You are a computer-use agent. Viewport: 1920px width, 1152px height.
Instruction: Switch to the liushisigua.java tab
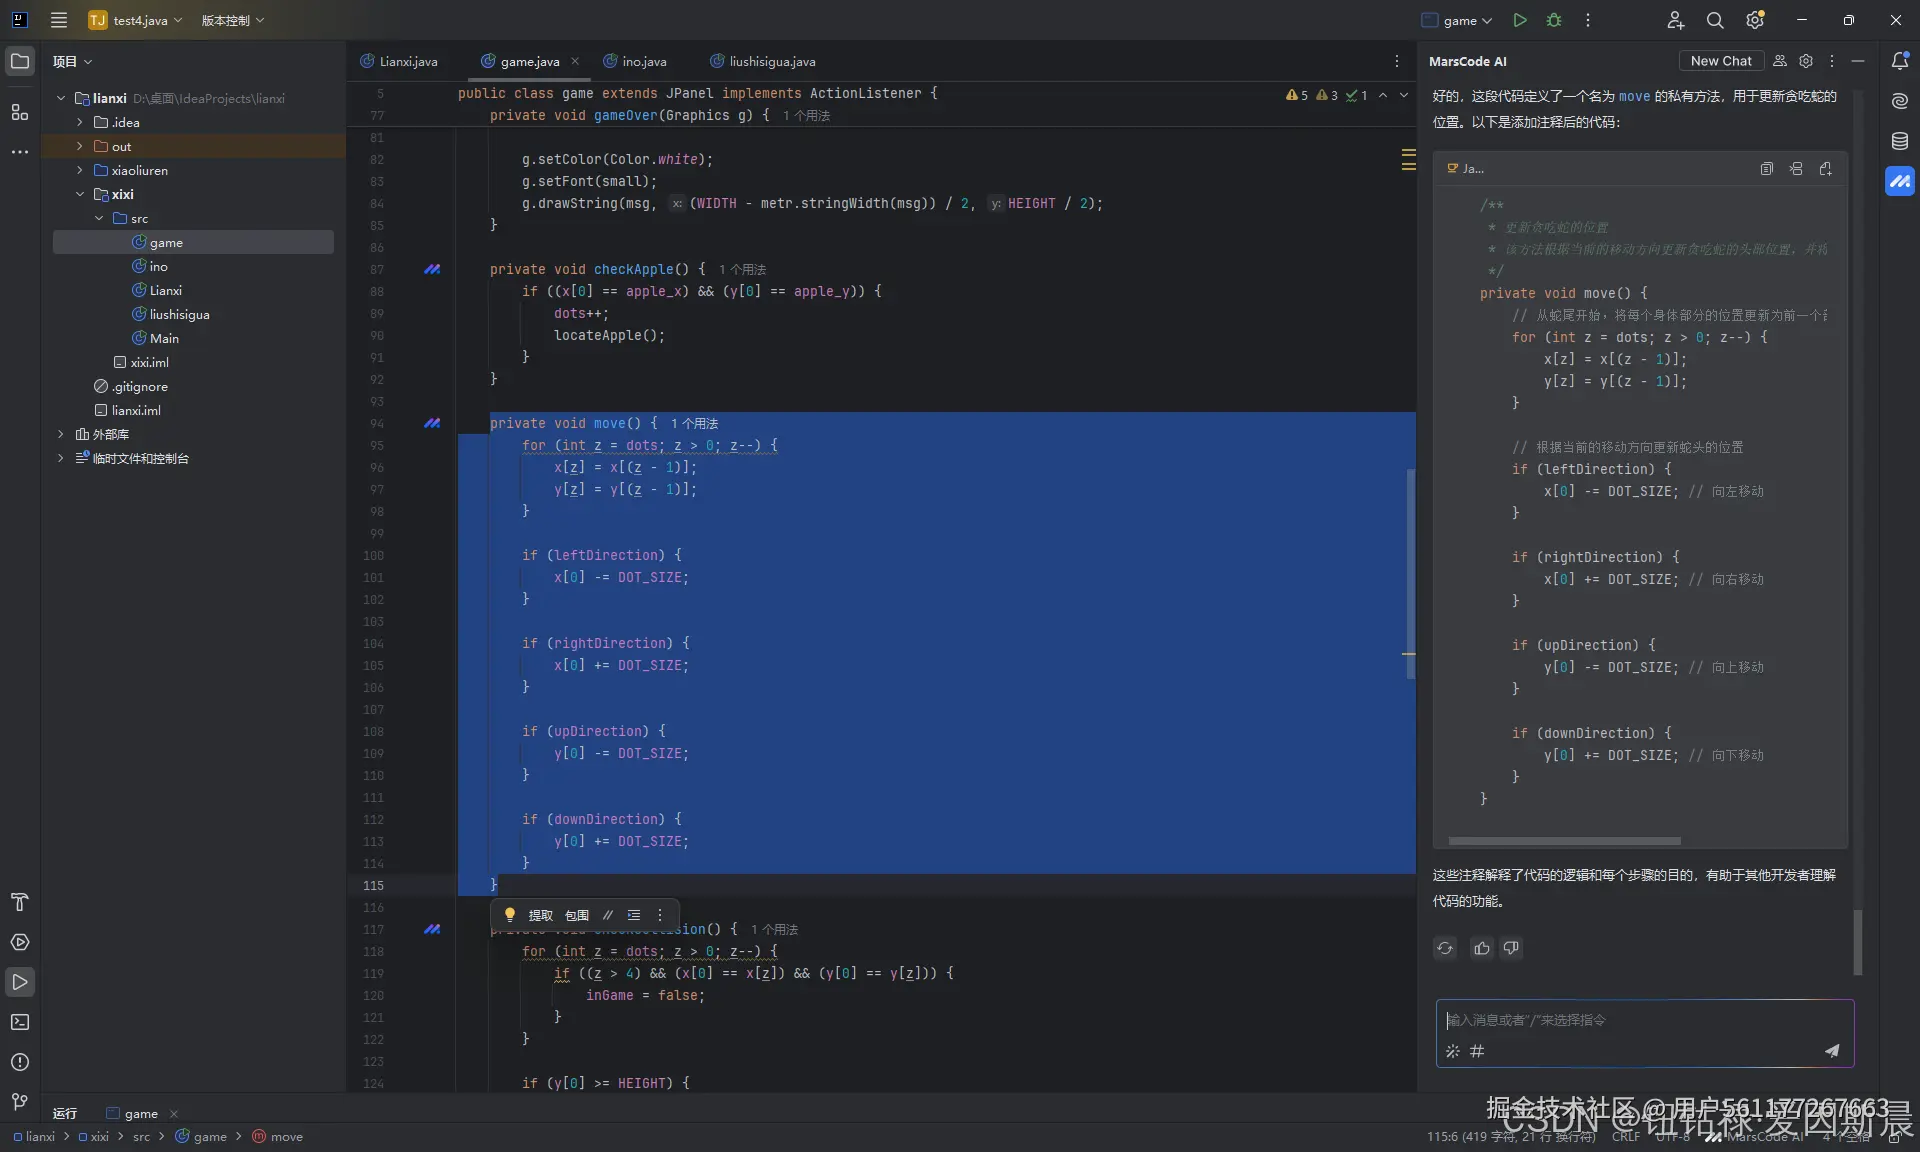[771, 61]
